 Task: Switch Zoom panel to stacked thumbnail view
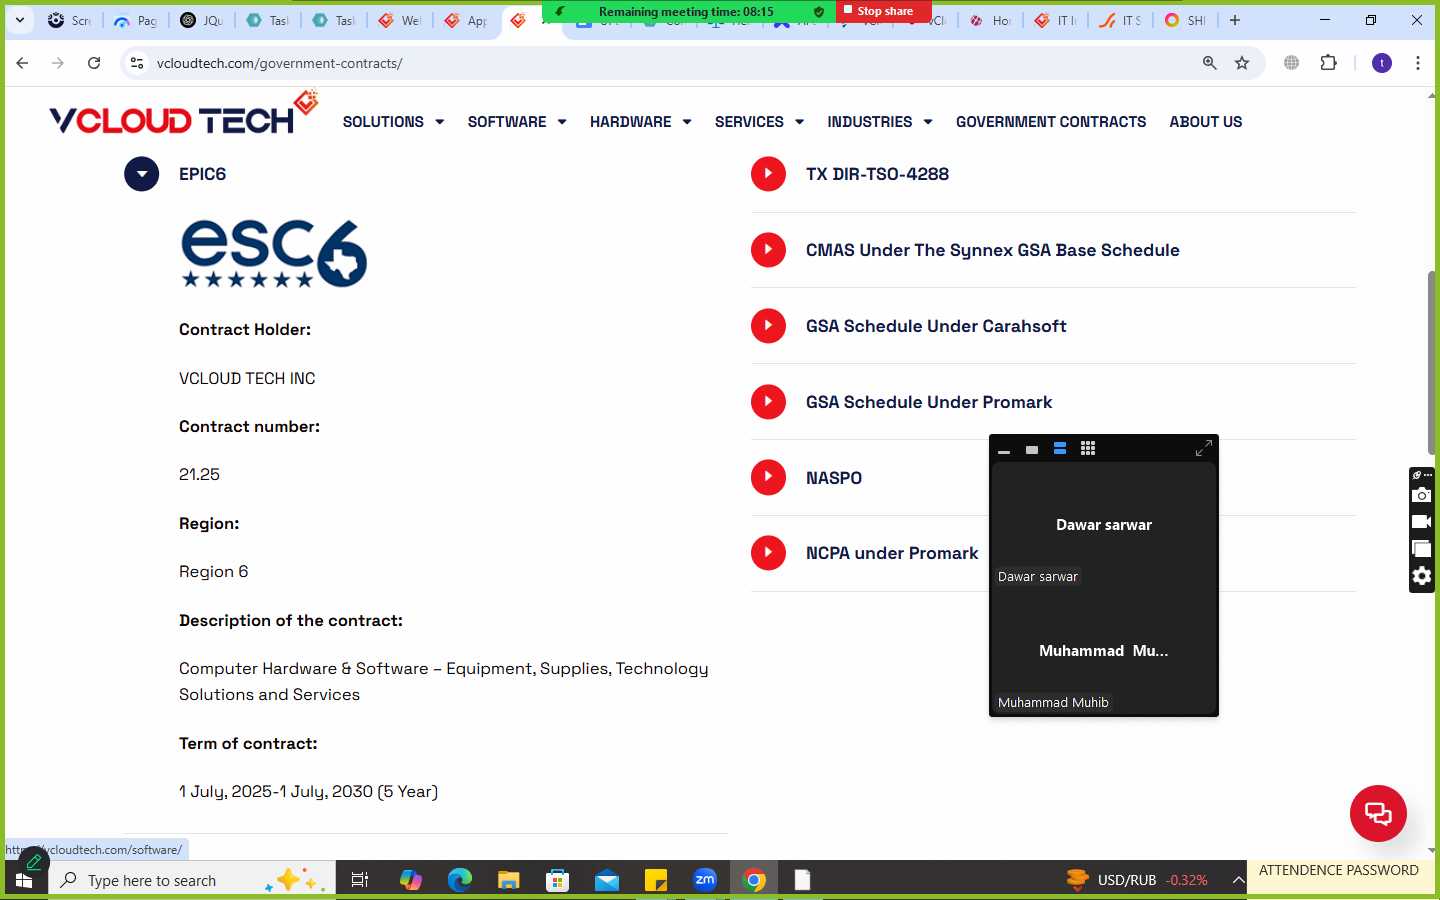(x=1060, y=449)
